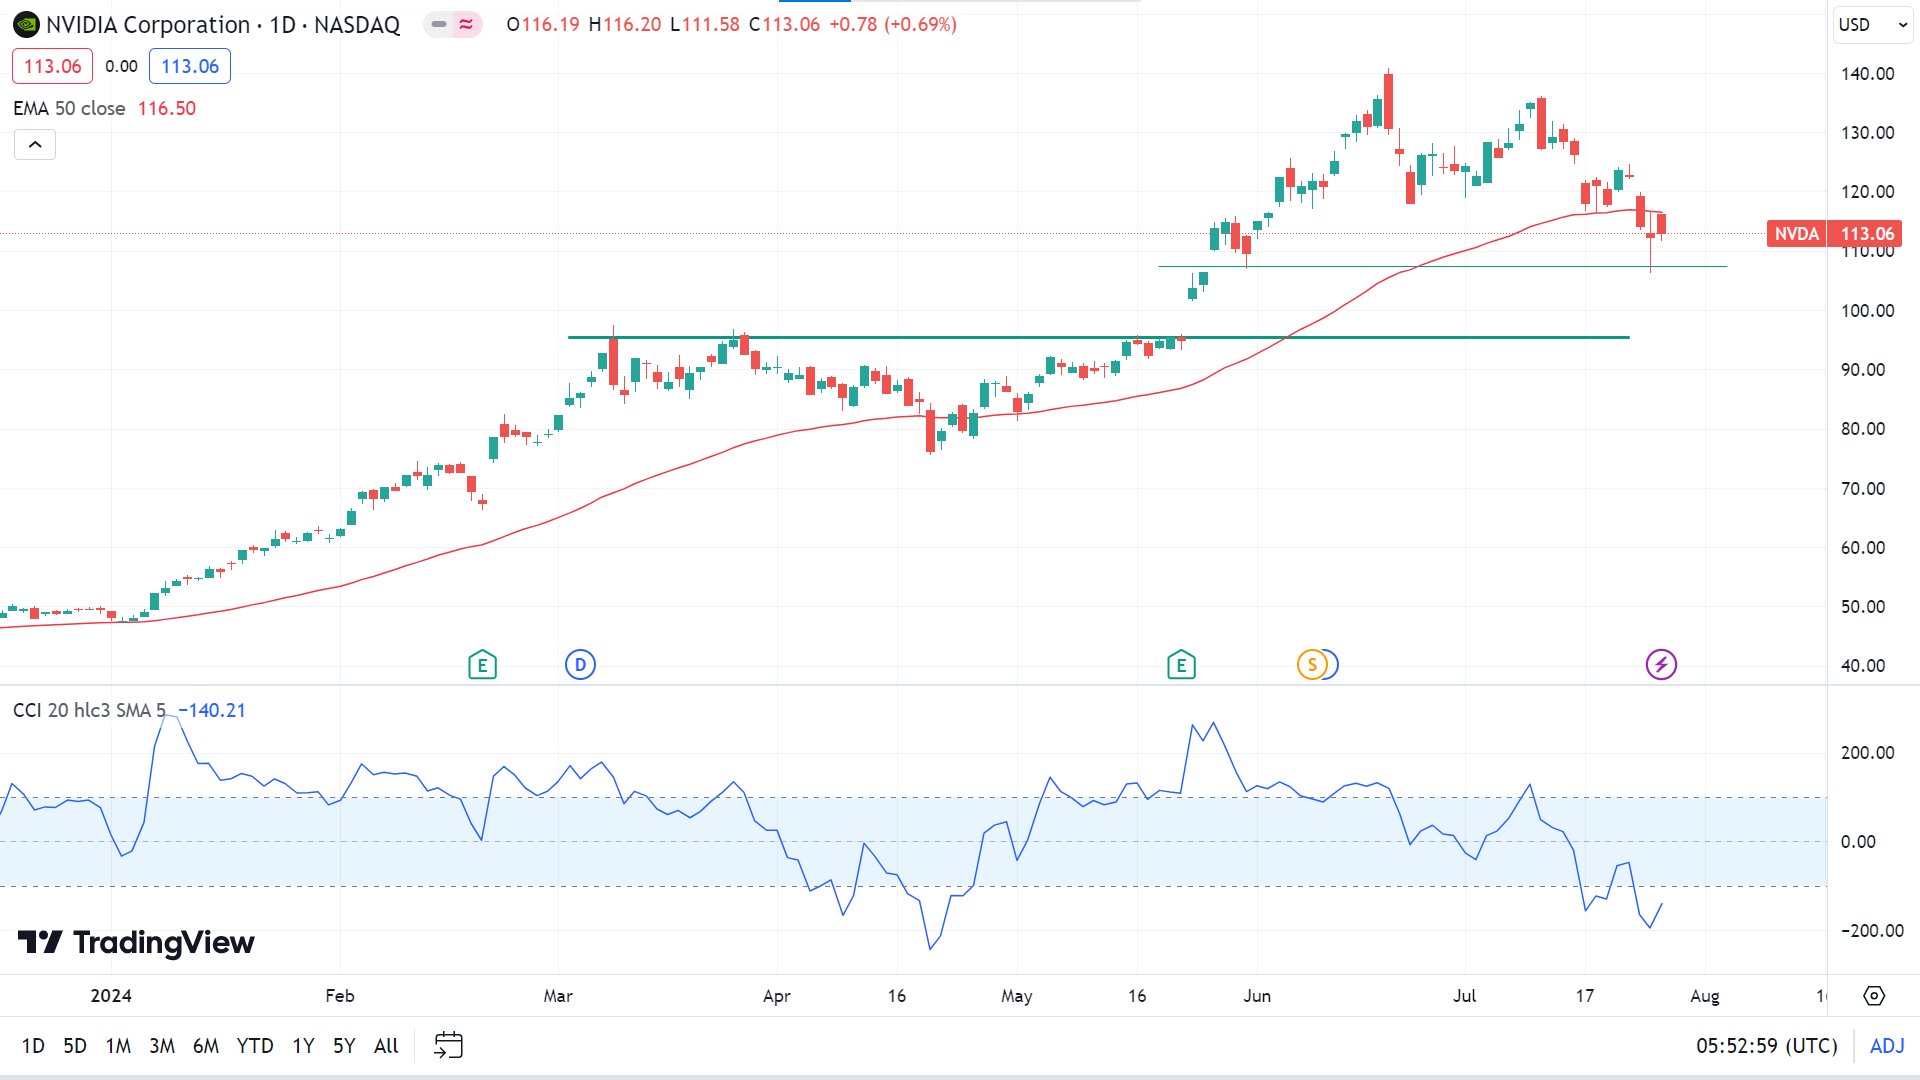Viewport: 1920px width, 1080px height.
Task: Click the blue buy price 113.06
Action: pyautogui.click(x=190, y=66)
